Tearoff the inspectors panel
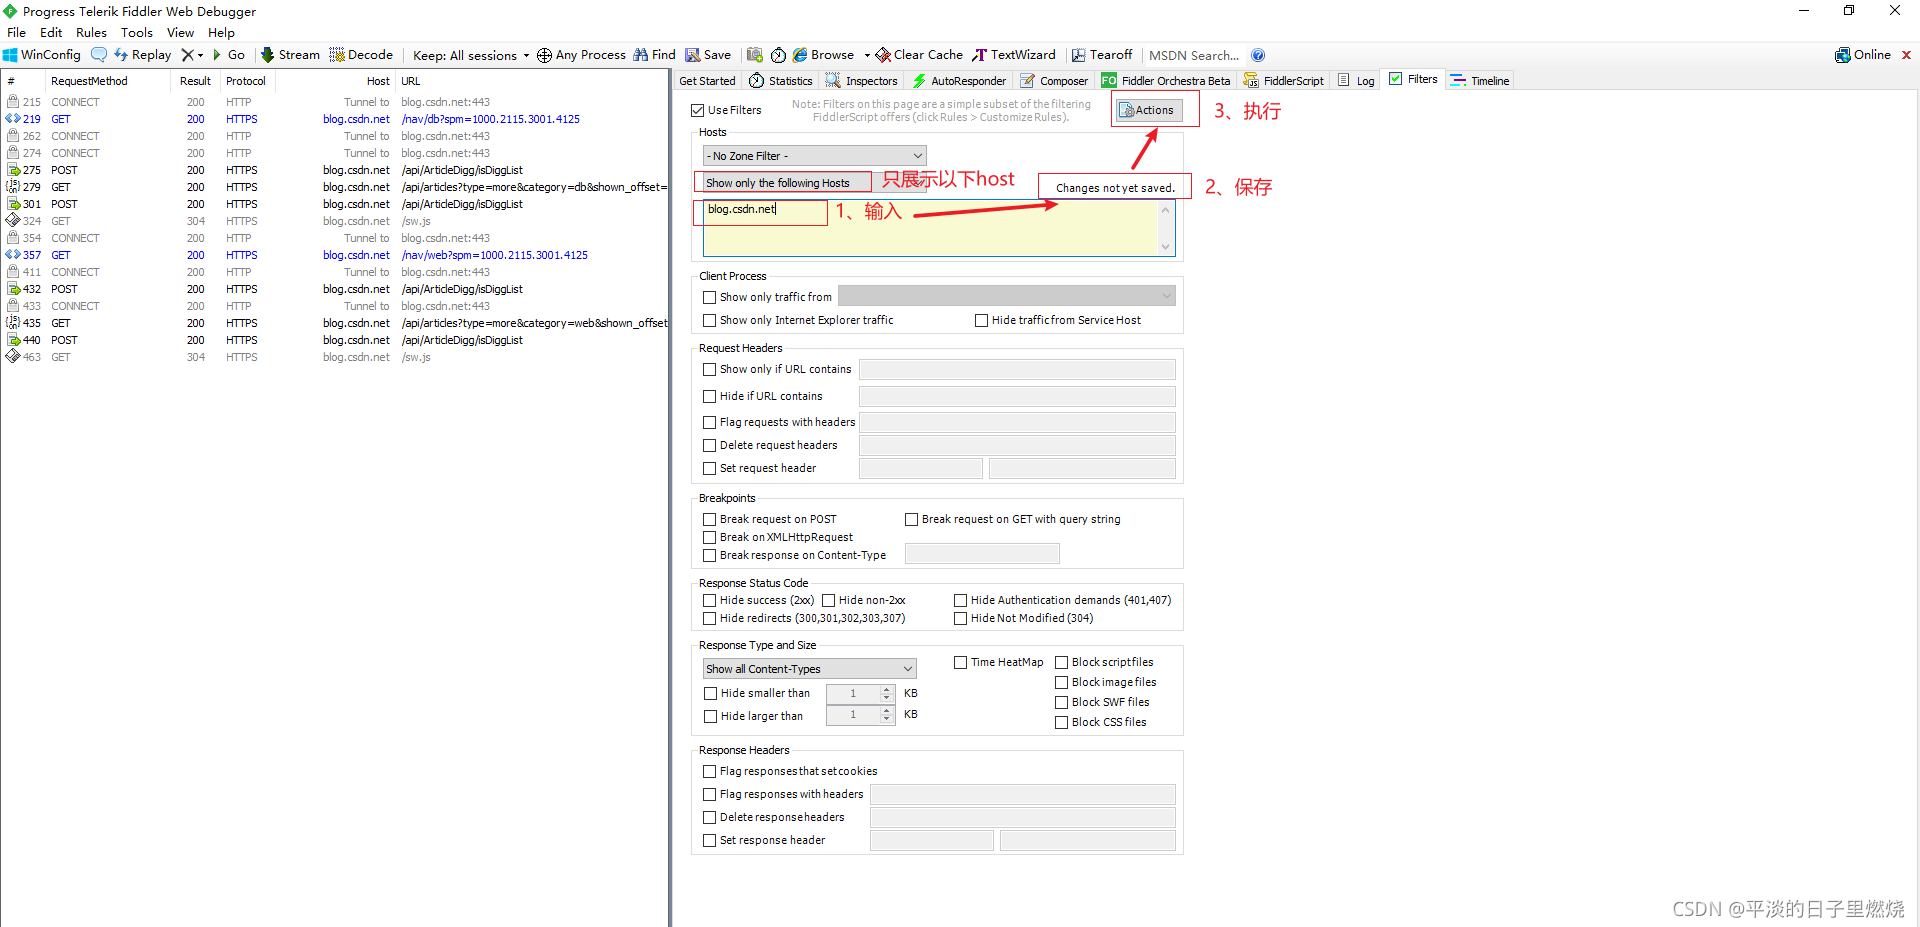Viewport: 1920px width, 927px height. point(1102,55)
